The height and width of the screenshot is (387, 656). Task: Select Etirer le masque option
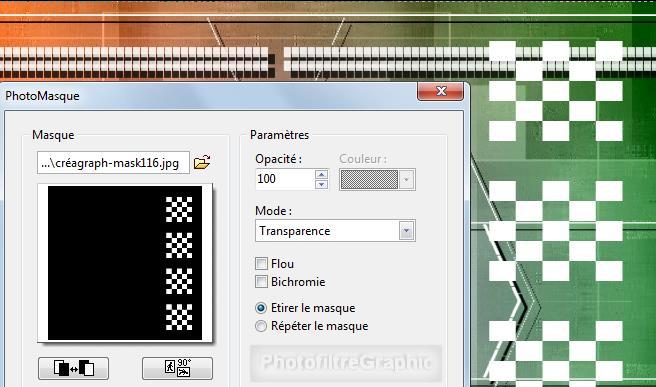pos(261,308)
